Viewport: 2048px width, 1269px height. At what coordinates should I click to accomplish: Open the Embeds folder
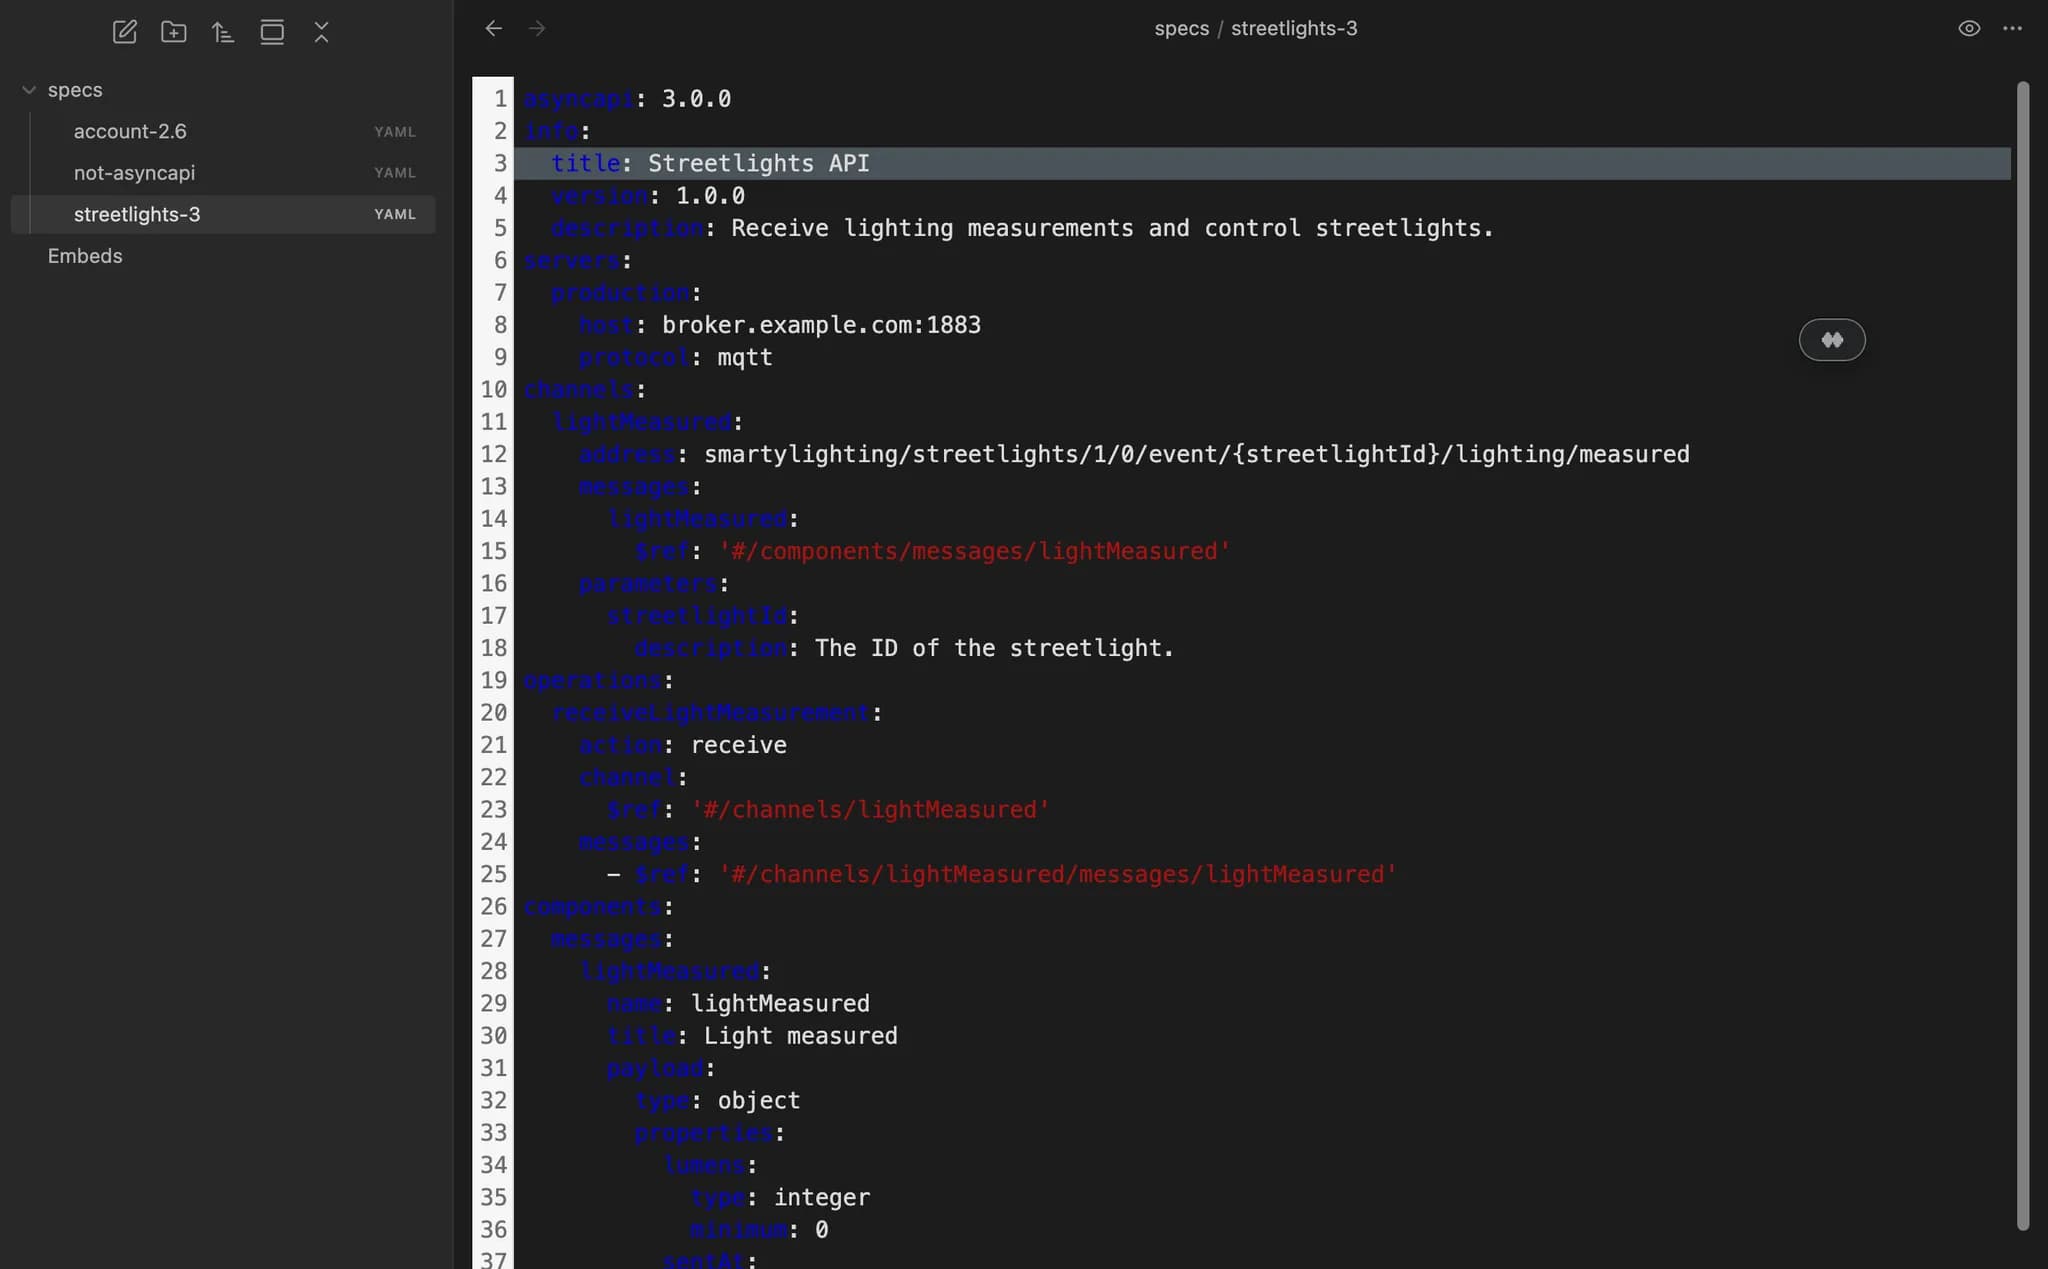point(85,256)
